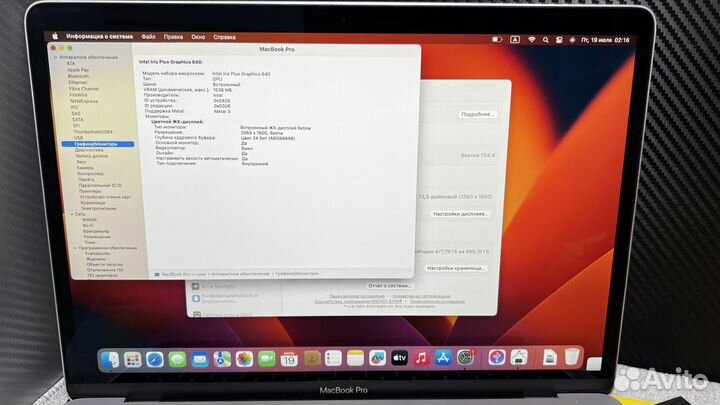Open the Notes app in the Dock

[355, 358]
